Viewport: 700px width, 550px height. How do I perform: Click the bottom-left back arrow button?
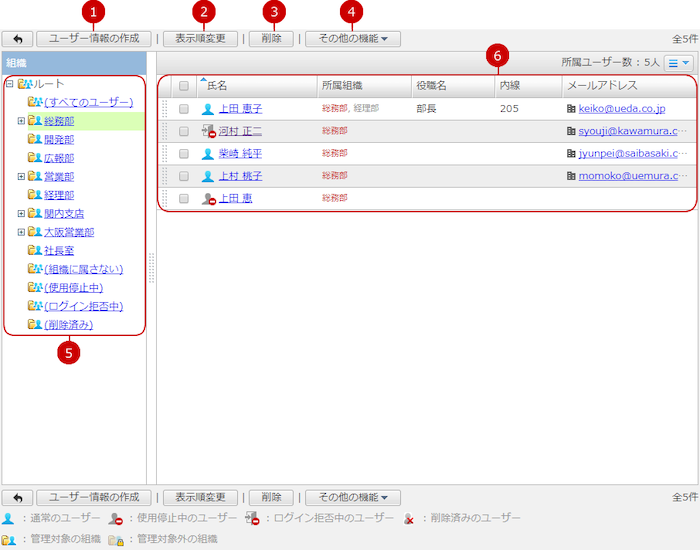[17, 497]
